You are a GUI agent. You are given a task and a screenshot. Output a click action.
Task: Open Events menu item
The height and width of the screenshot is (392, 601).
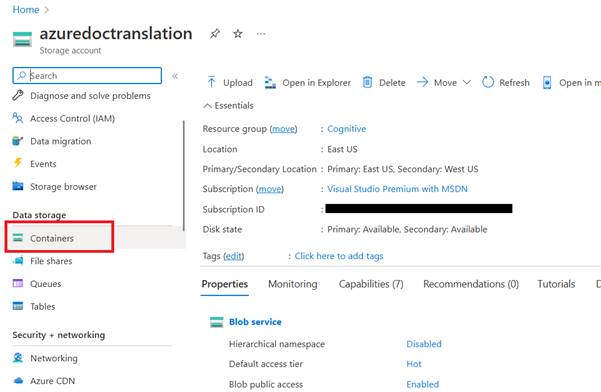click(x=43, y=164)
